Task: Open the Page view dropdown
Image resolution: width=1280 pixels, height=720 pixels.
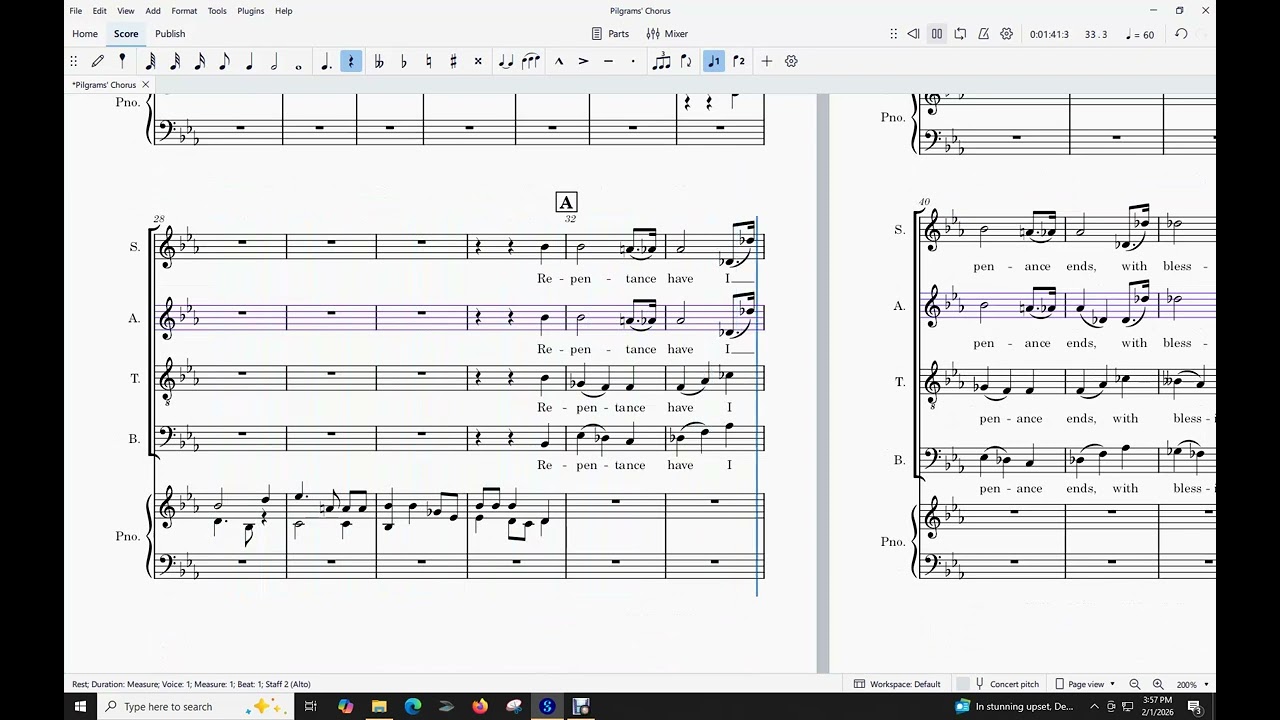Action: (x=1084, y=684)
